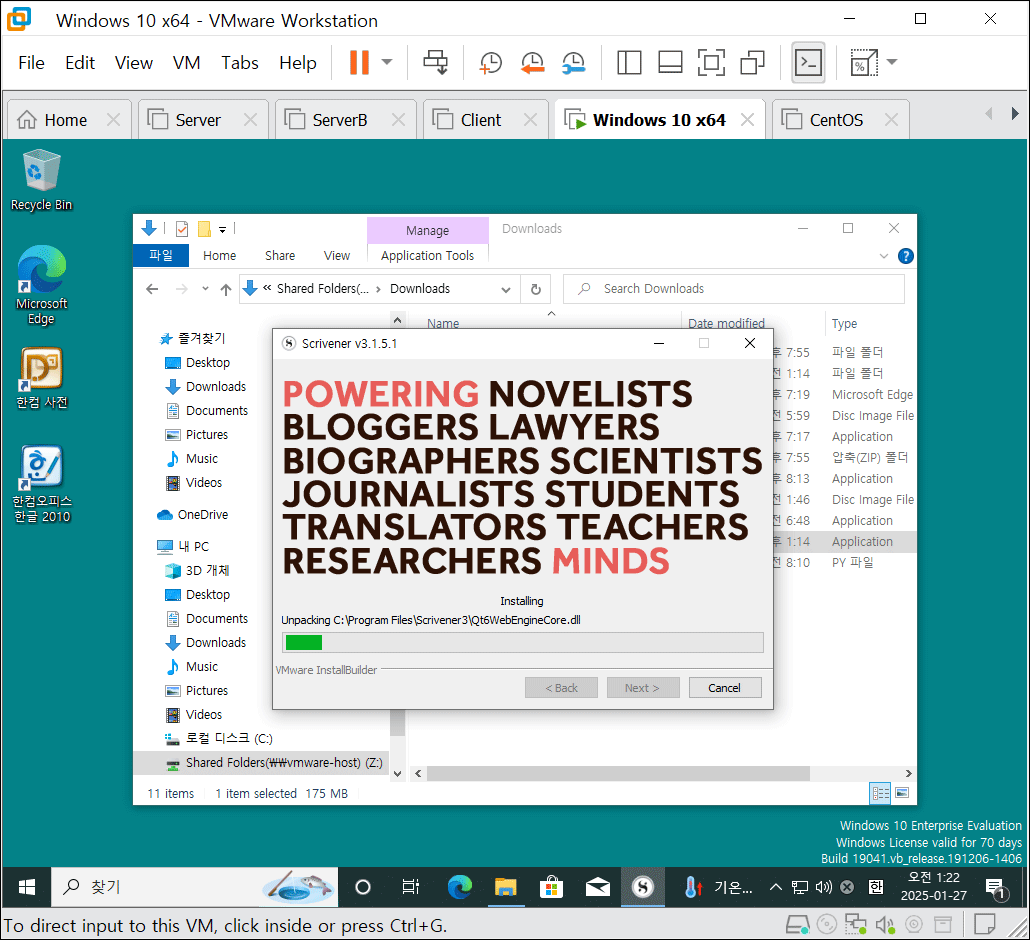Image resolution: width=1030 pixels, height=940 pixels.
Task: Show hidden system tray icons
Action: pyautogui.click(x=775, y=887)
